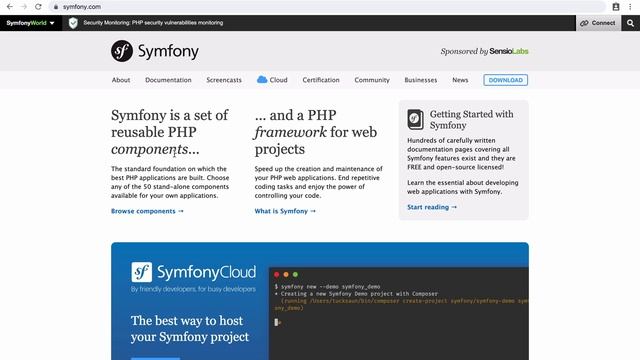Click the SymfonyCloud wordmark in the banner
Screen dimensions: 640x360
click(207, 272)
